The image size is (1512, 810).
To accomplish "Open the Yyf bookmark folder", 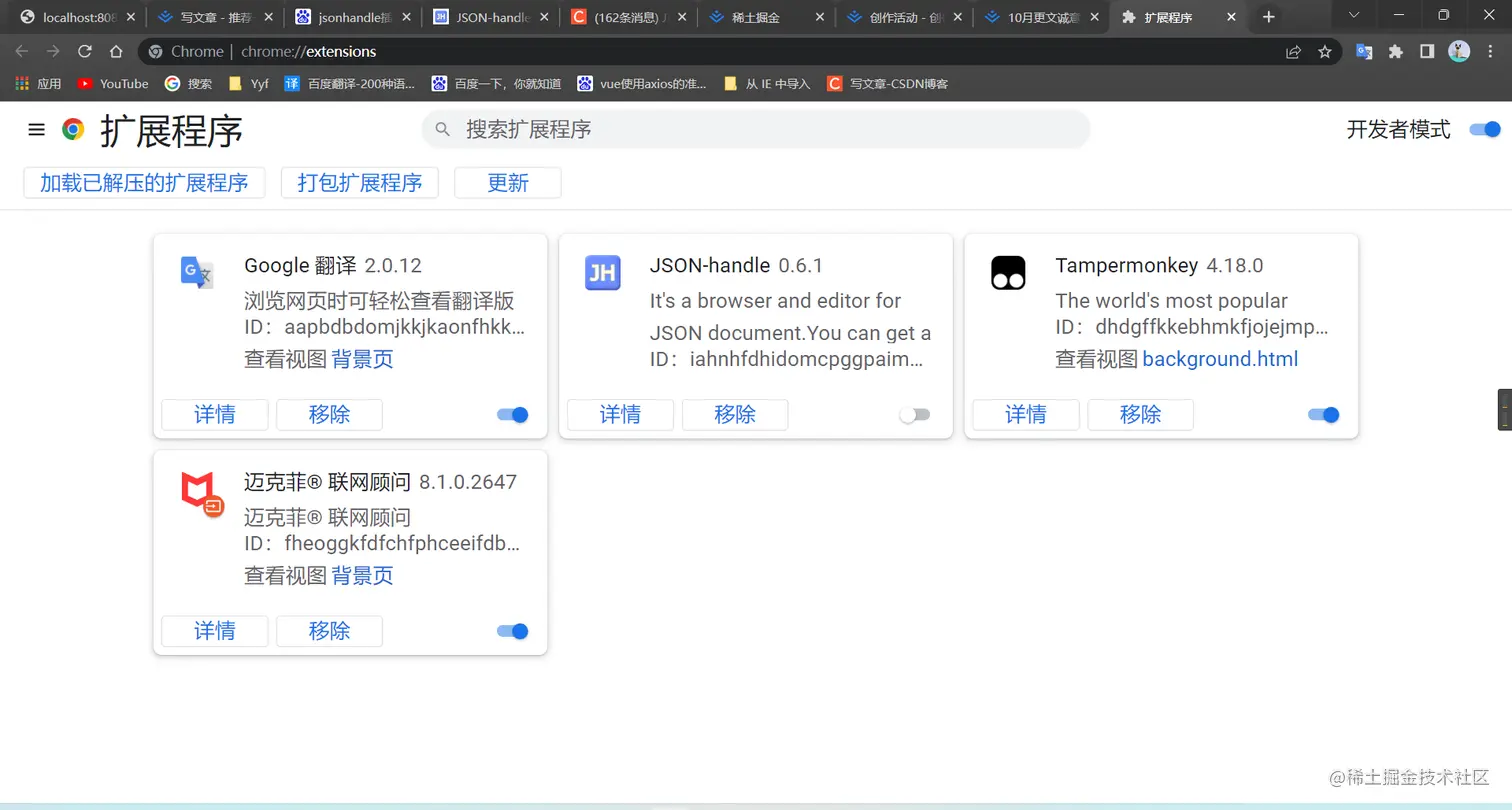I will [249, 84].
